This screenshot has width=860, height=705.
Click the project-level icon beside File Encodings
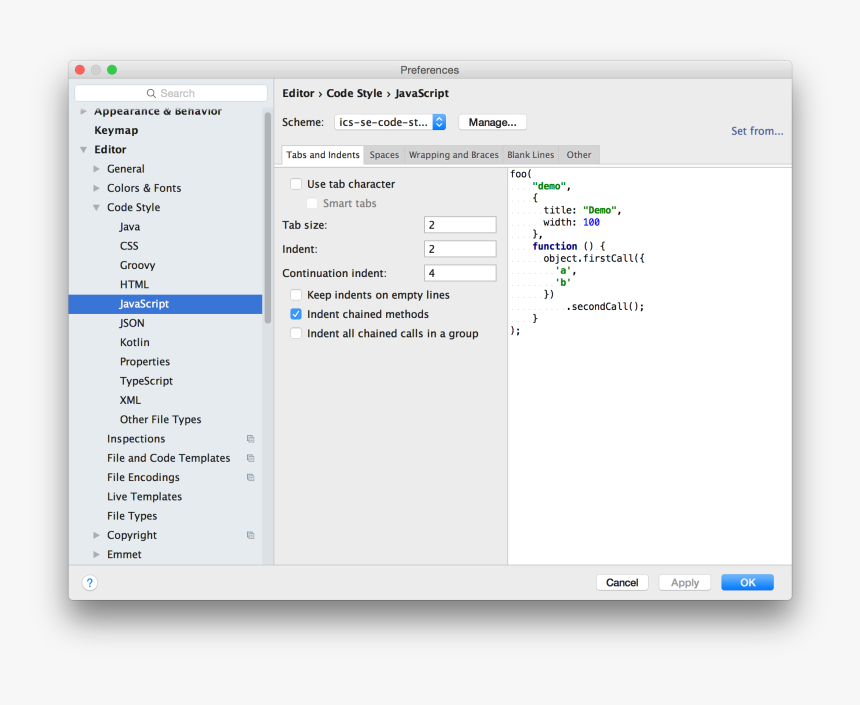tap(250, 478)
